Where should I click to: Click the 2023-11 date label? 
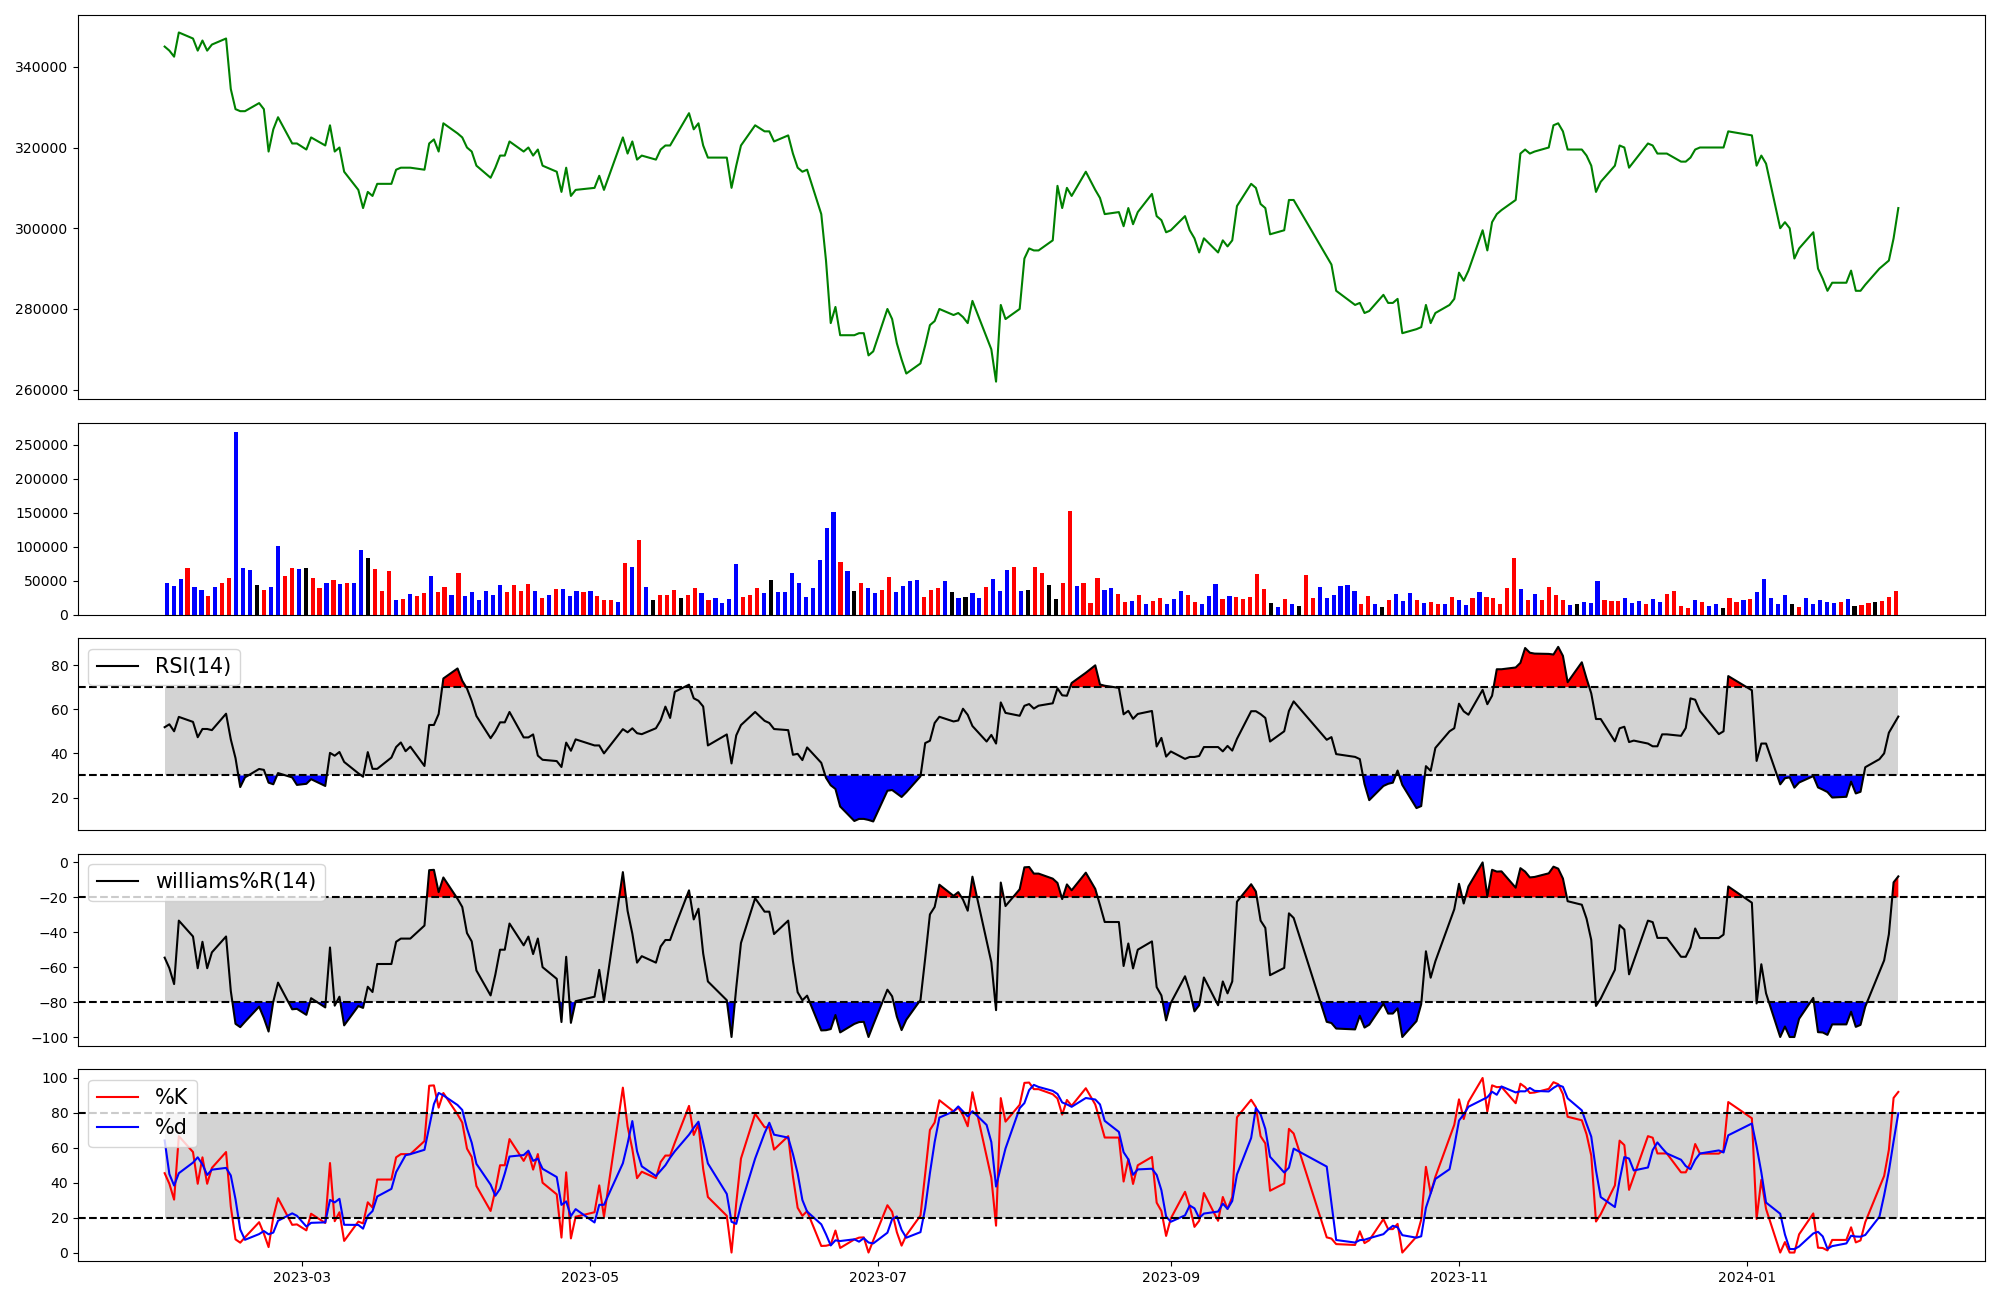(1459, 1277)
